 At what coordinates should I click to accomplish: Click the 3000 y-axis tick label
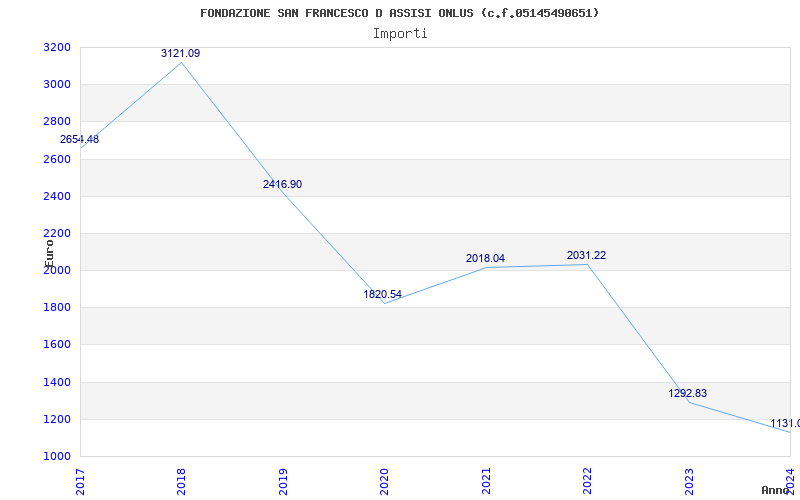pyautogui.click(x=57, y=85)
